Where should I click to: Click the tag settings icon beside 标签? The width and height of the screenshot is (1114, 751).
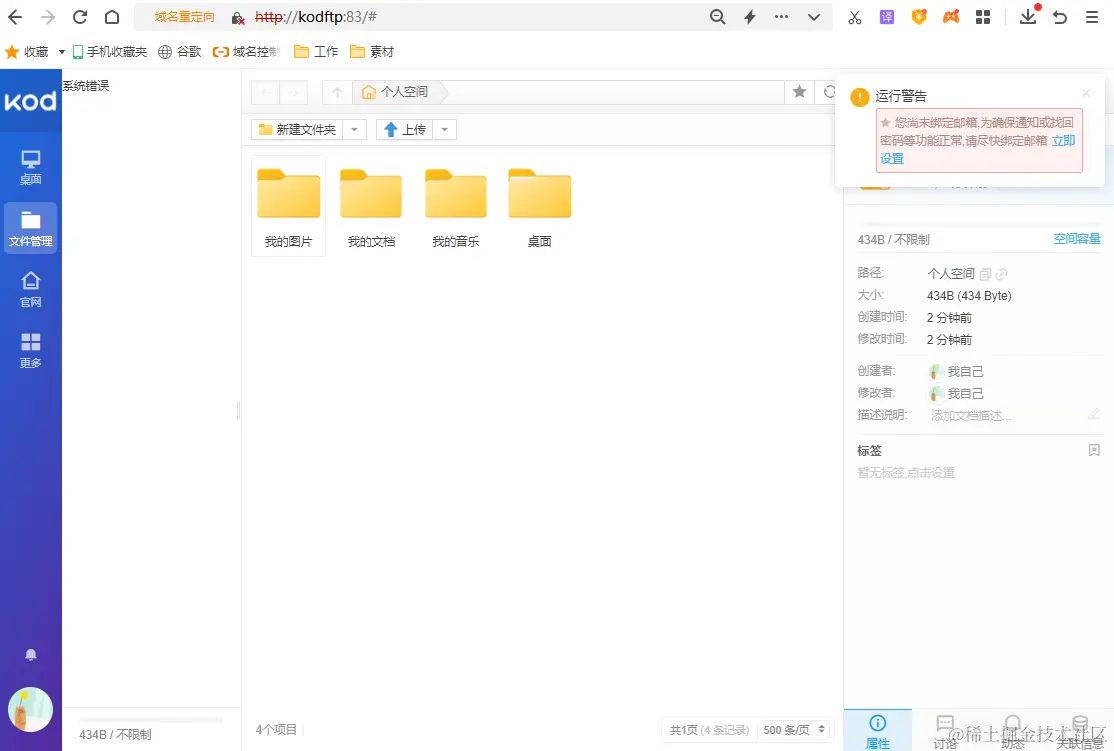click(1094, 450)
